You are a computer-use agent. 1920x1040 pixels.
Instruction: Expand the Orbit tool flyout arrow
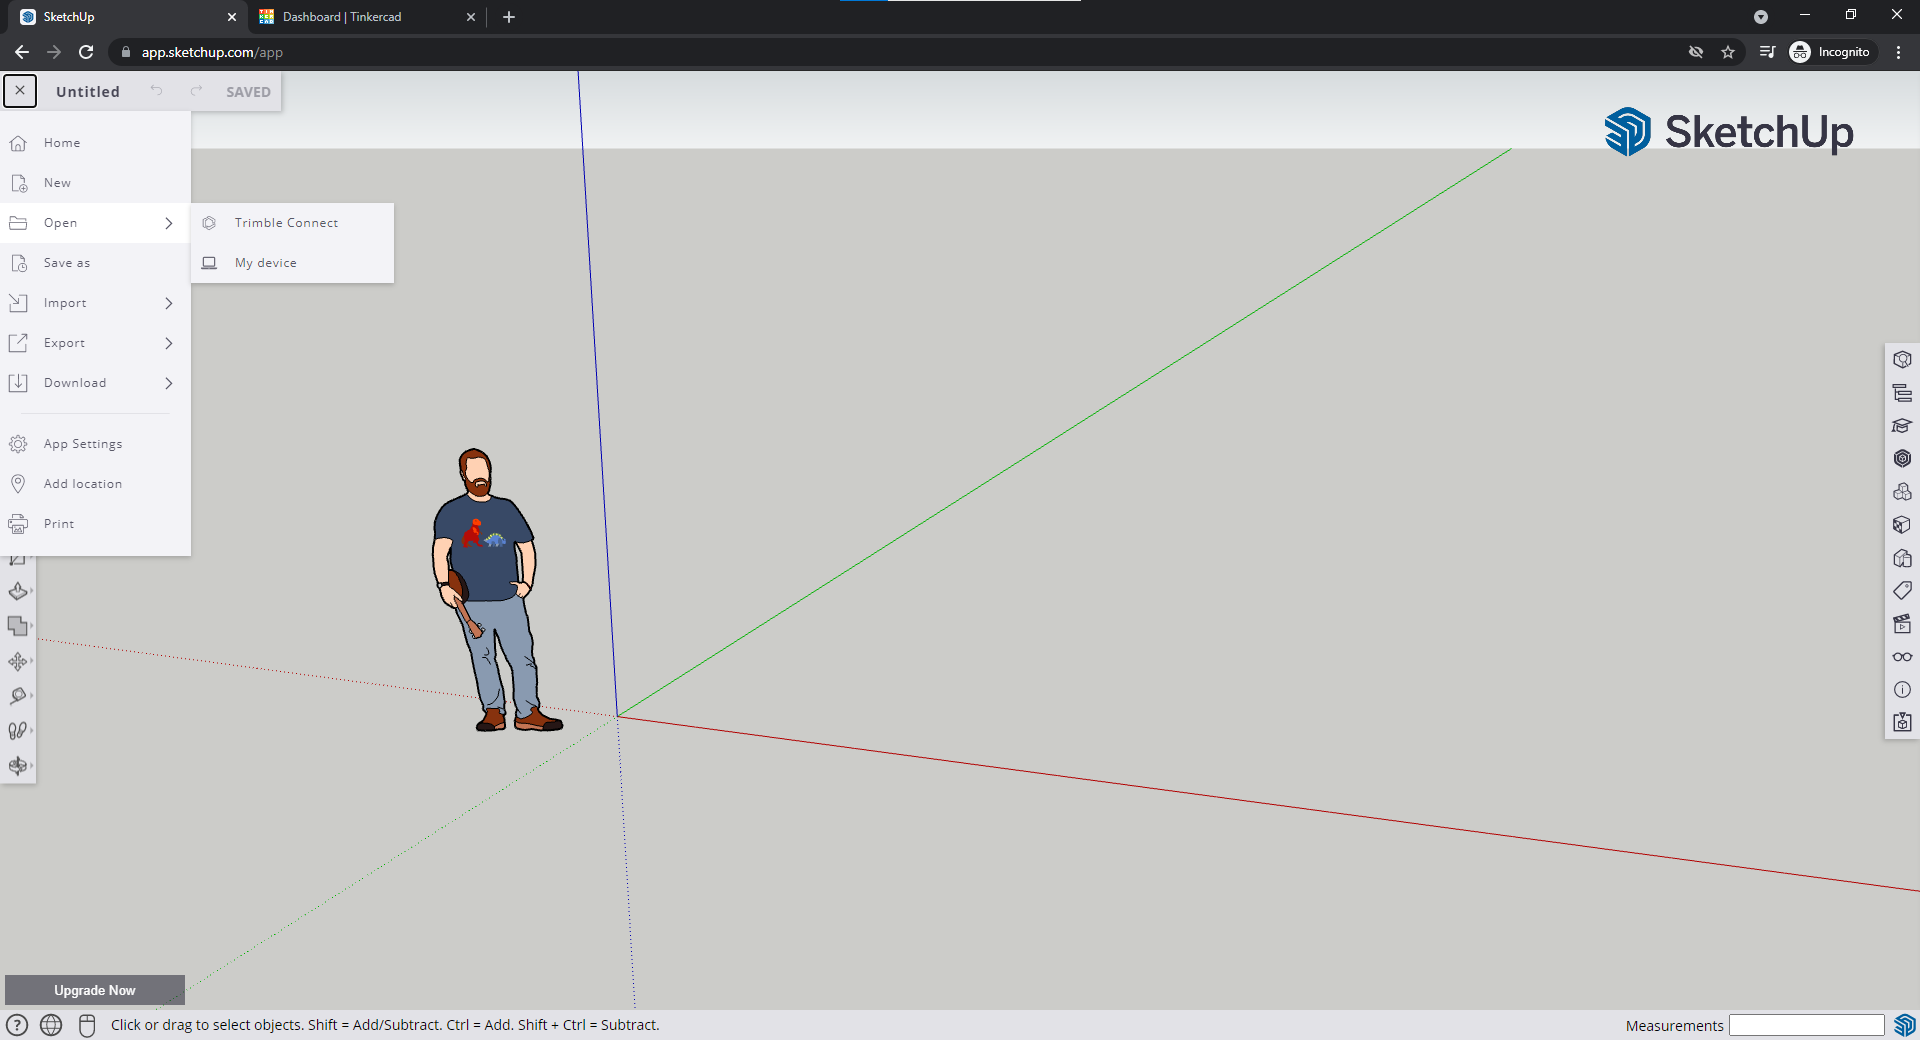(x=32, y=766)
